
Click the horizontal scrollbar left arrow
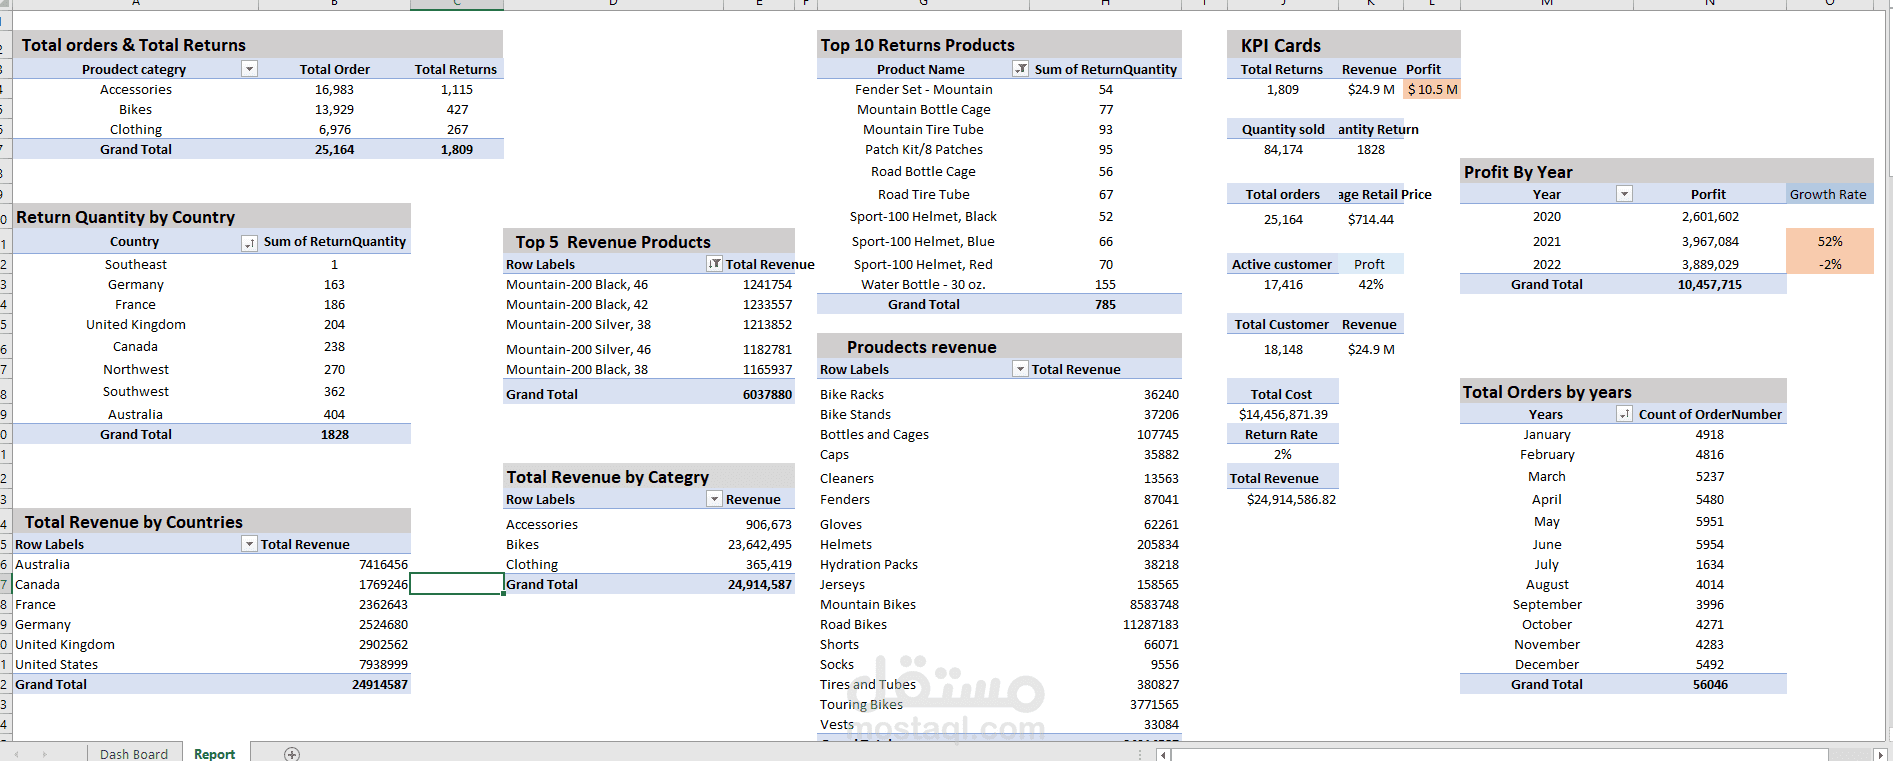[x=1163, y=755]
